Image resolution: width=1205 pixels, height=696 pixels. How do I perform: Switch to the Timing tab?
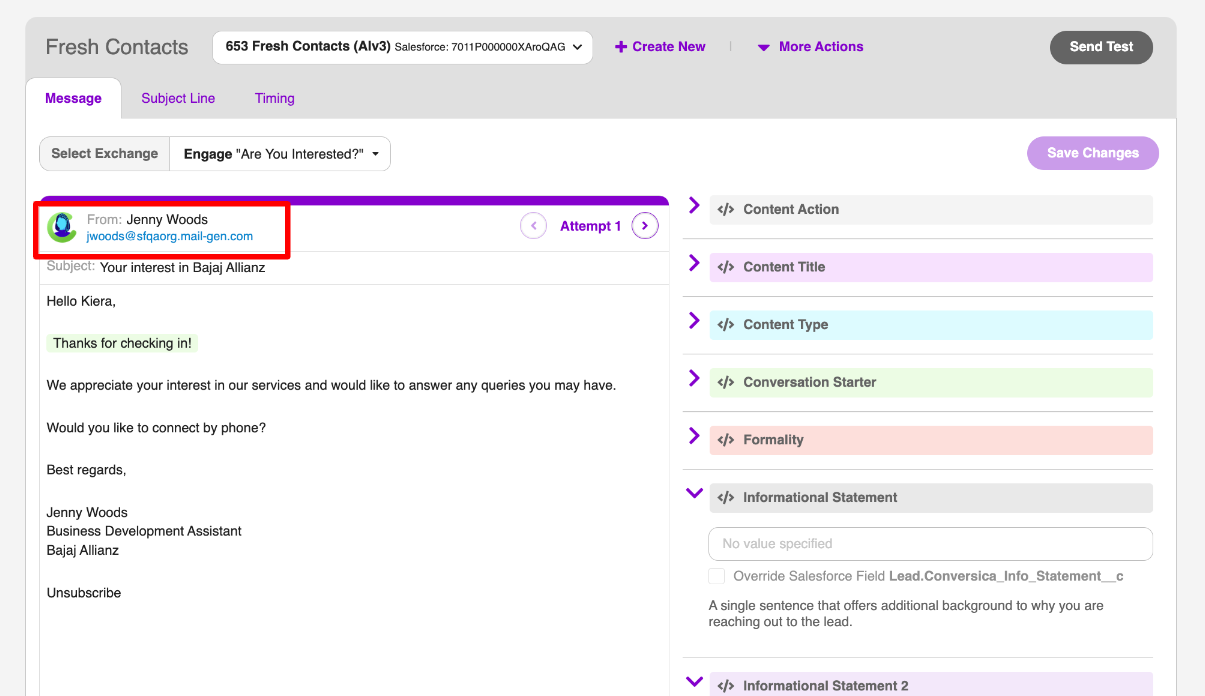point(274,98)
